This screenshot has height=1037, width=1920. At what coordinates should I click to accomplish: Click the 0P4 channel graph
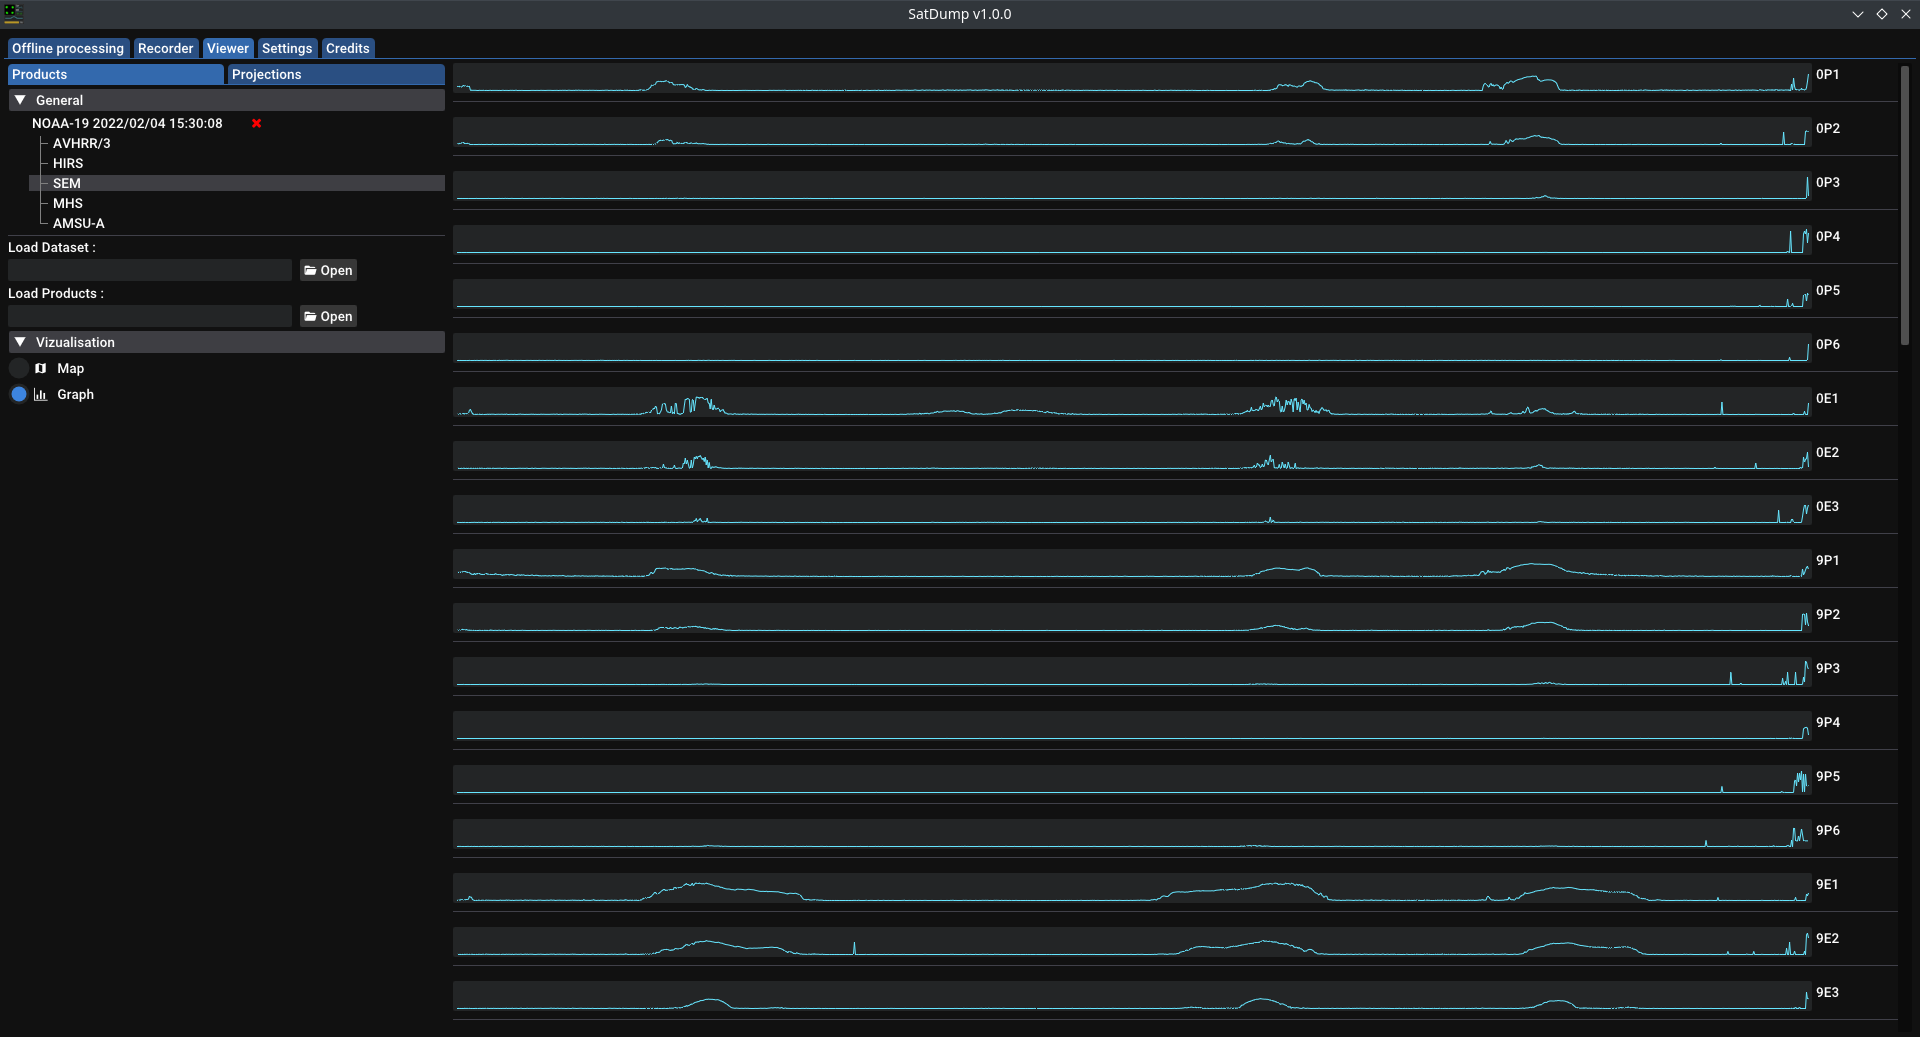point(1132,241)
